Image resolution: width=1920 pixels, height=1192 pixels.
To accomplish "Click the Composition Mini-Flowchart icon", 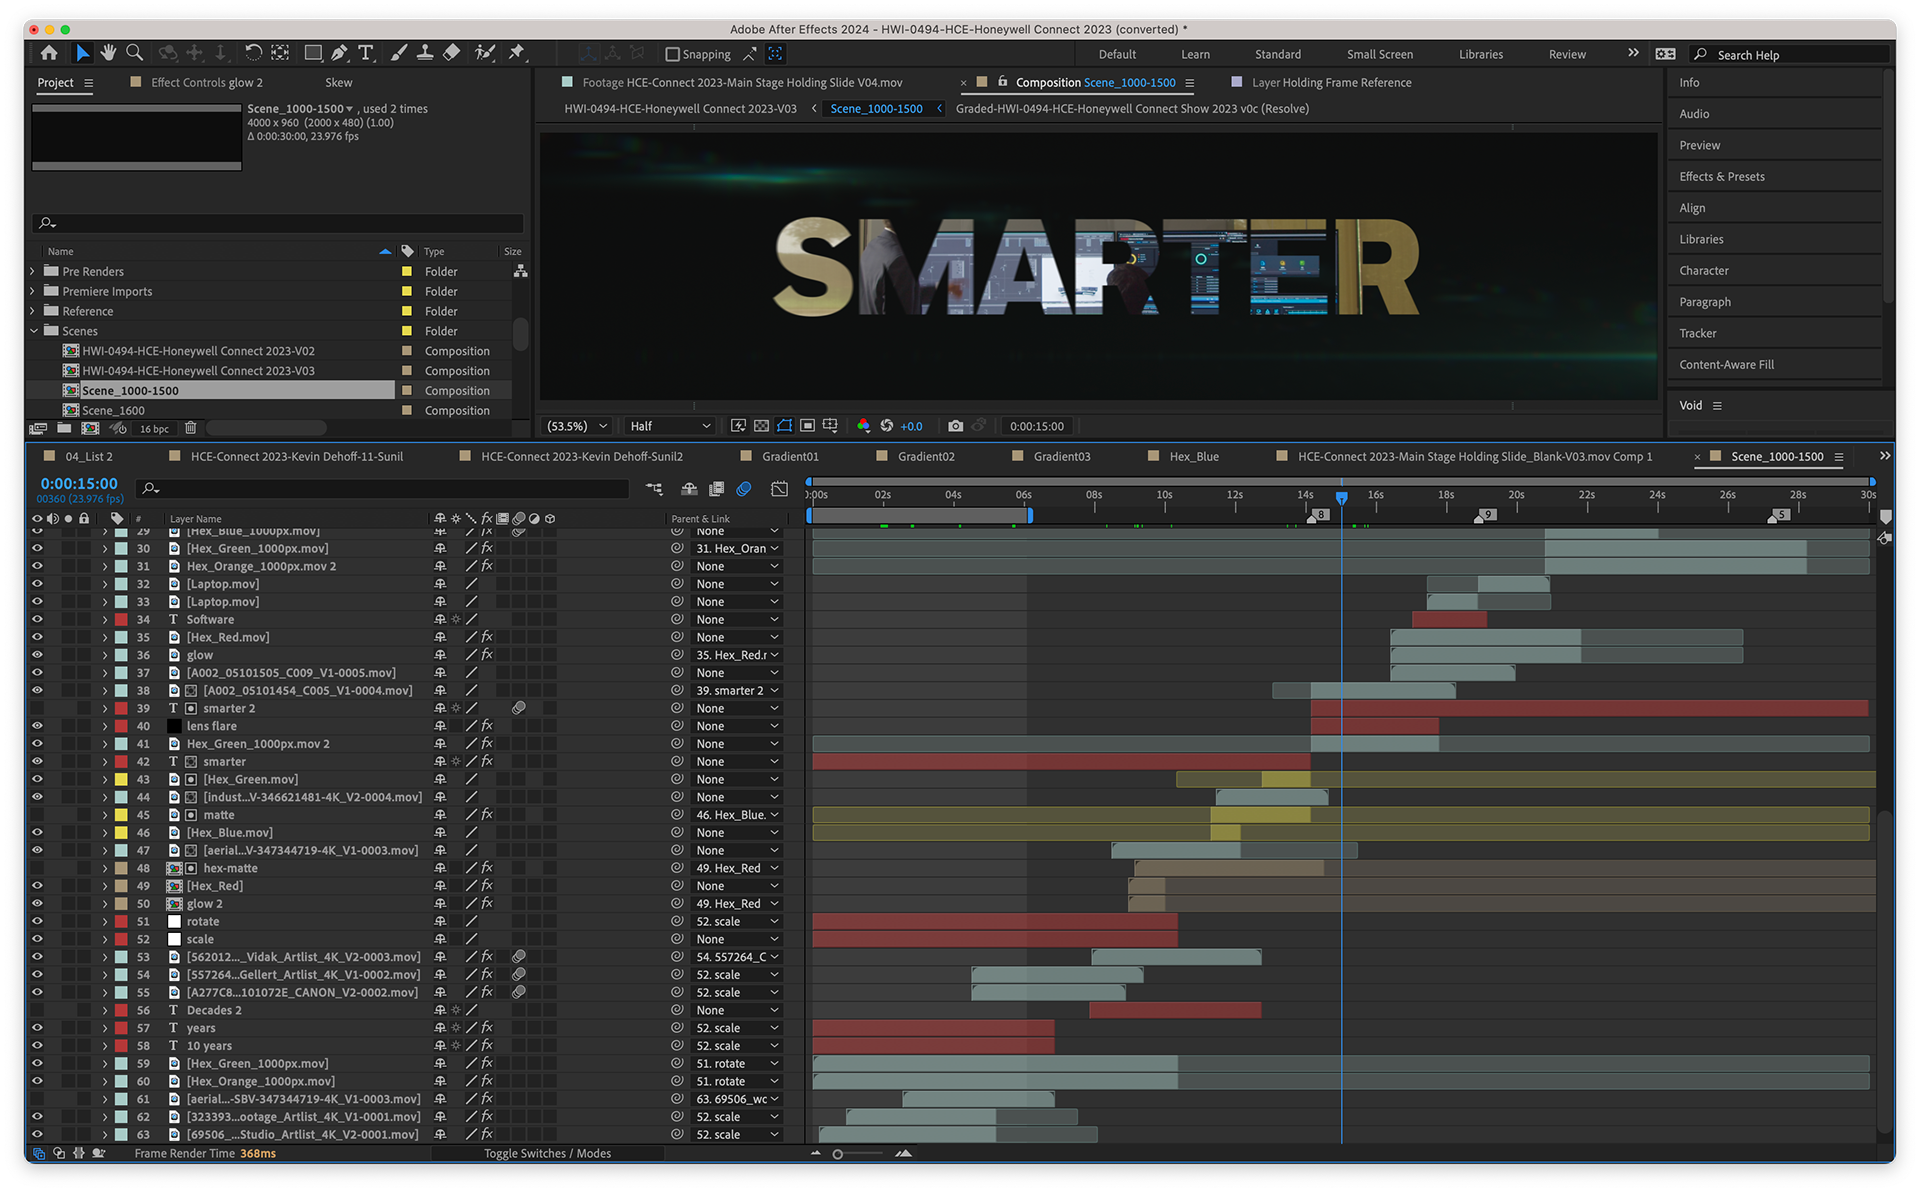I will tap(654, 489).
